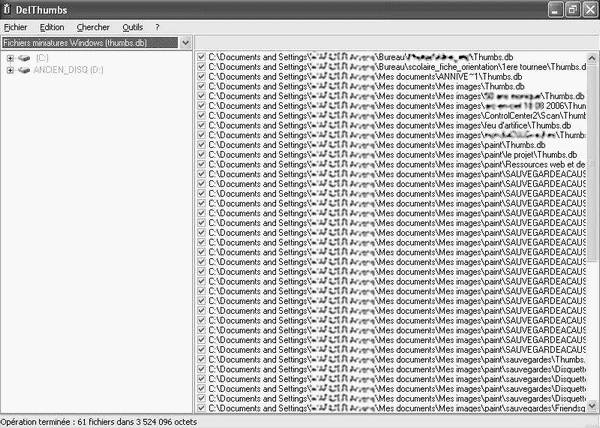The width and height of the screenshot is (600, 428).
Task: Select the paint\le projet\Thumbs.db path text
Action: [393, 155]
